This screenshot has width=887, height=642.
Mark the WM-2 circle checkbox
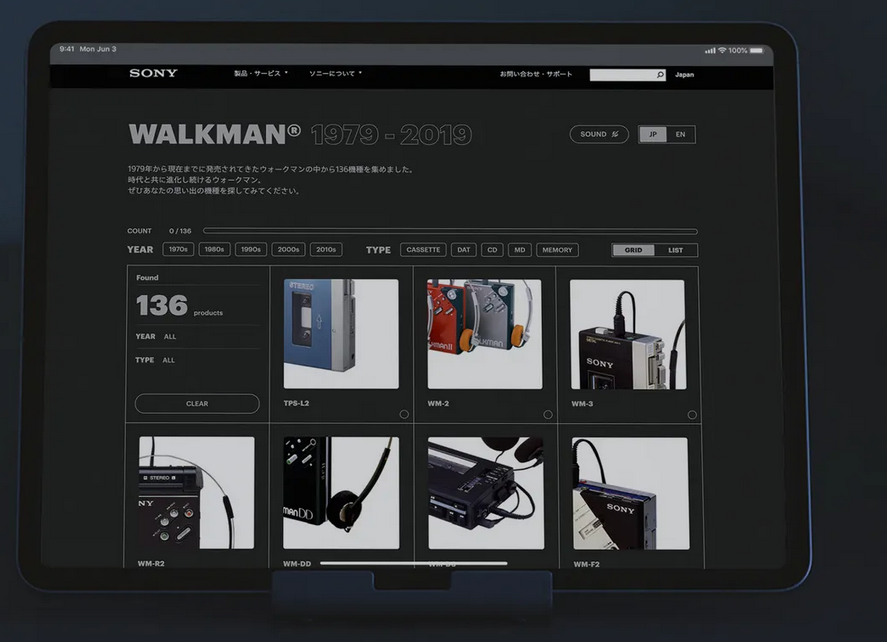tap(548, 415)
